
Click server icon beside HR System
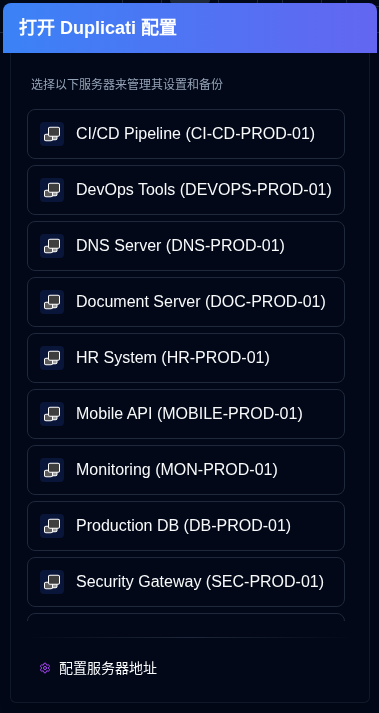(52, 357)
